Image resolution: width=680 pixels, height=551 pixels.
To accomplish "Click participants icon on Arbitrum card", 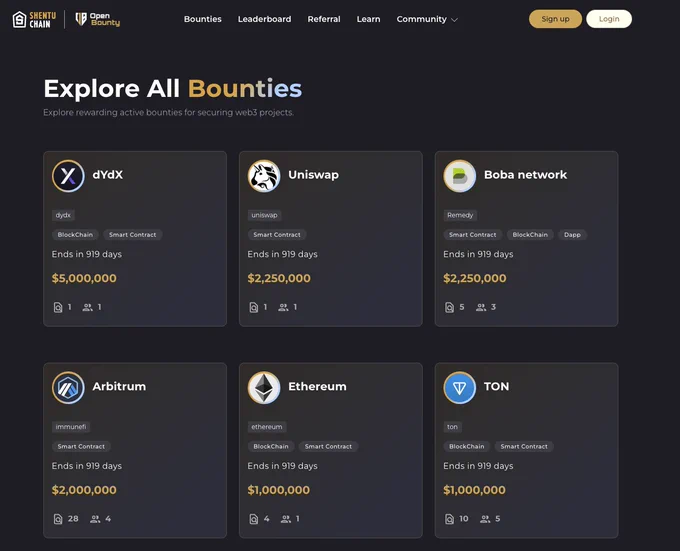I will (95, 519).
